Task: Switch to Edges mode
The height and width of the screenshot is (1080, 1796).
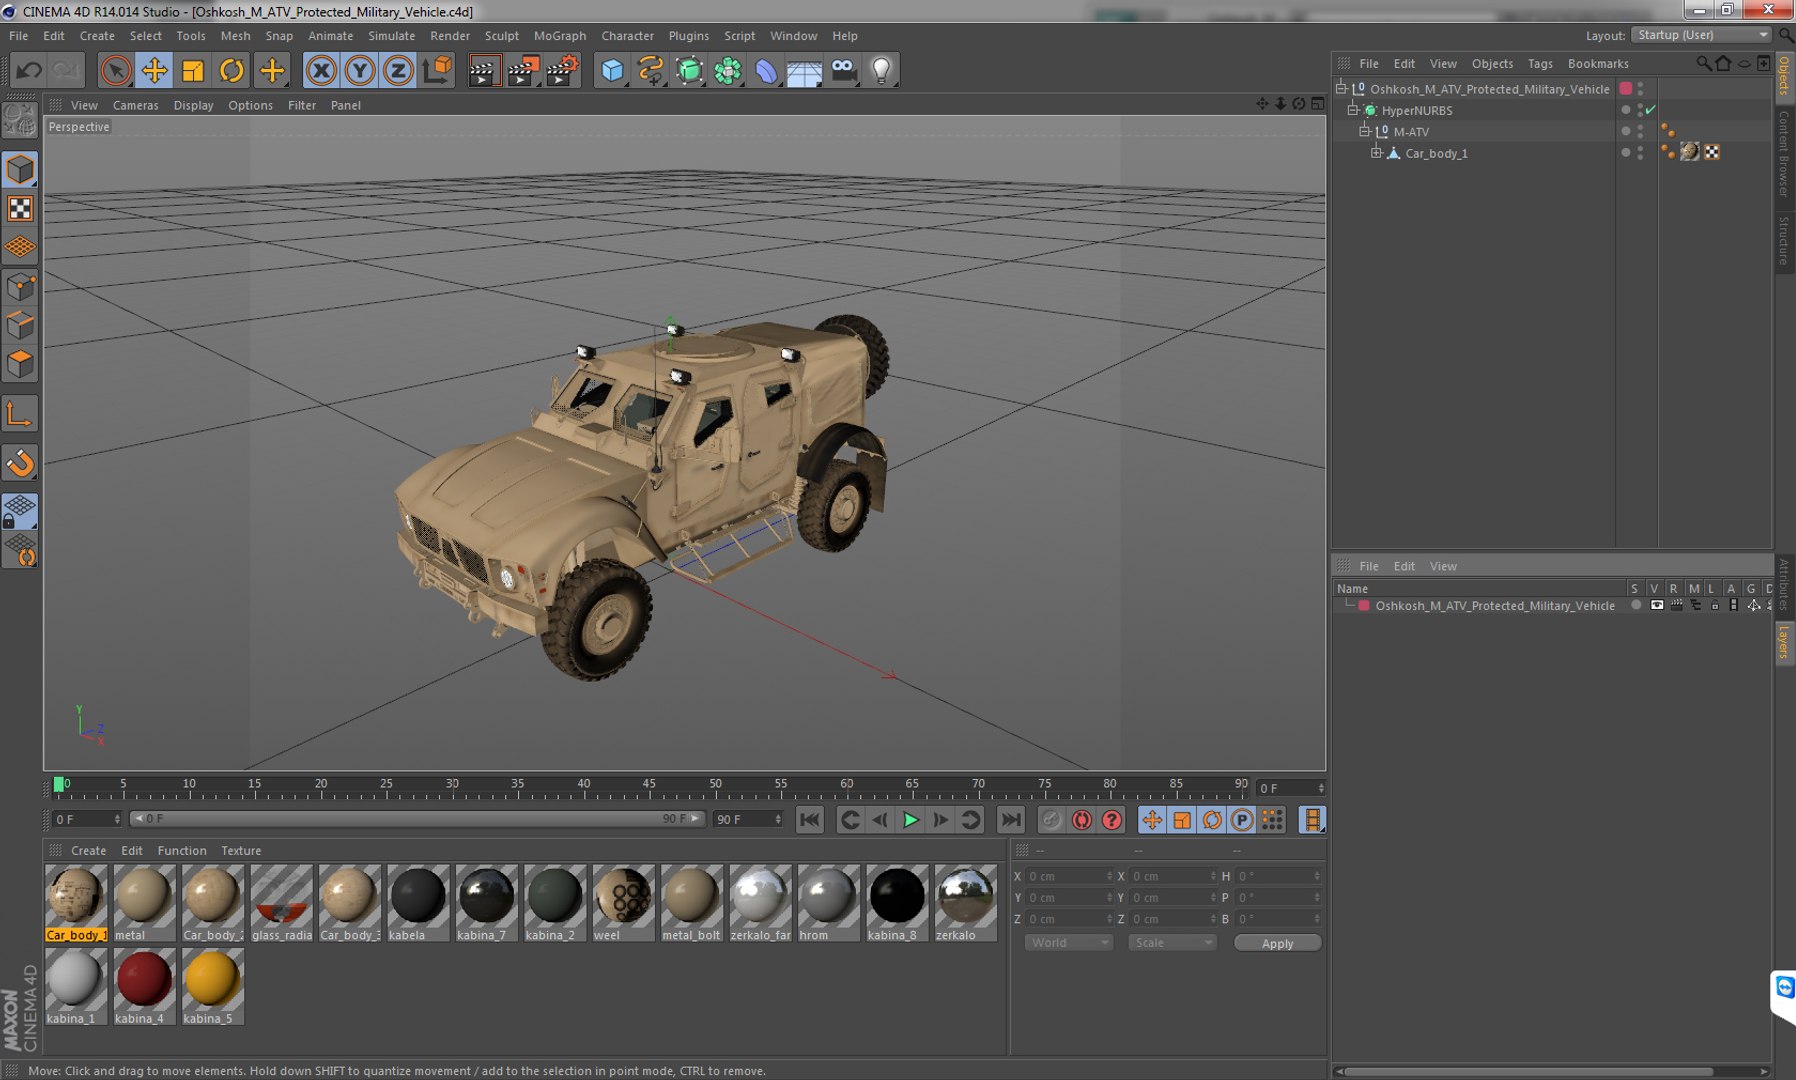Action: [20, 326]
